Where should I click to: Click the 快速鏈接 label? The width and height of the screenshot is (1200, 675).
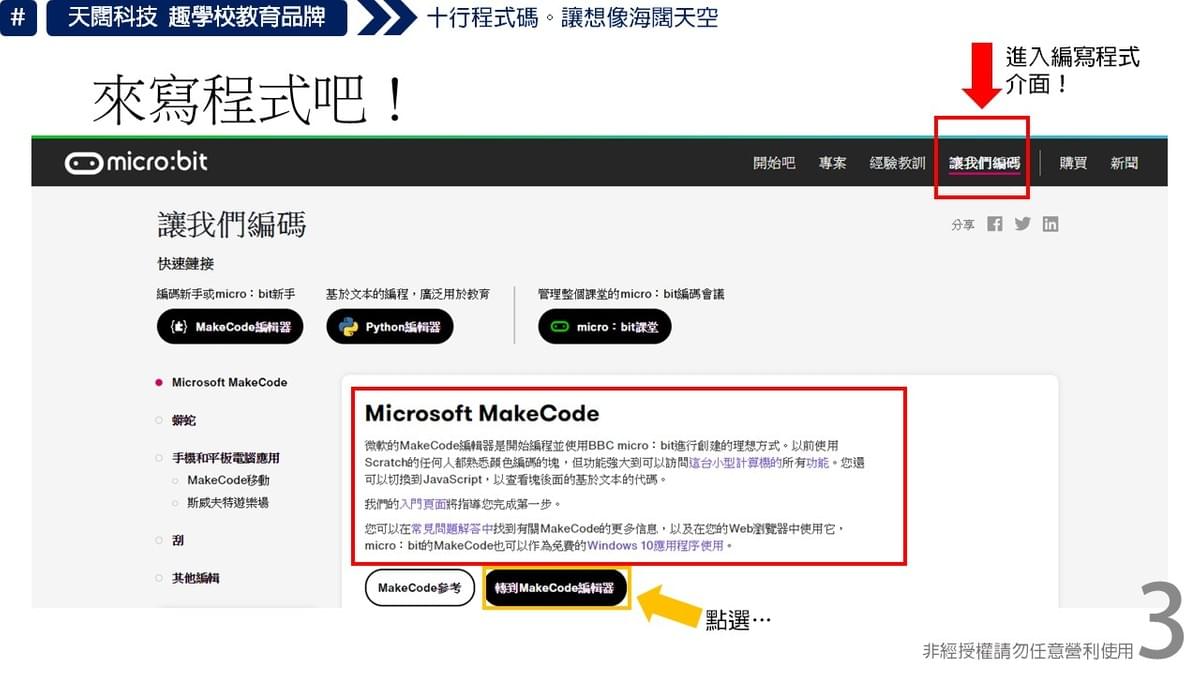tap(185, 264)
